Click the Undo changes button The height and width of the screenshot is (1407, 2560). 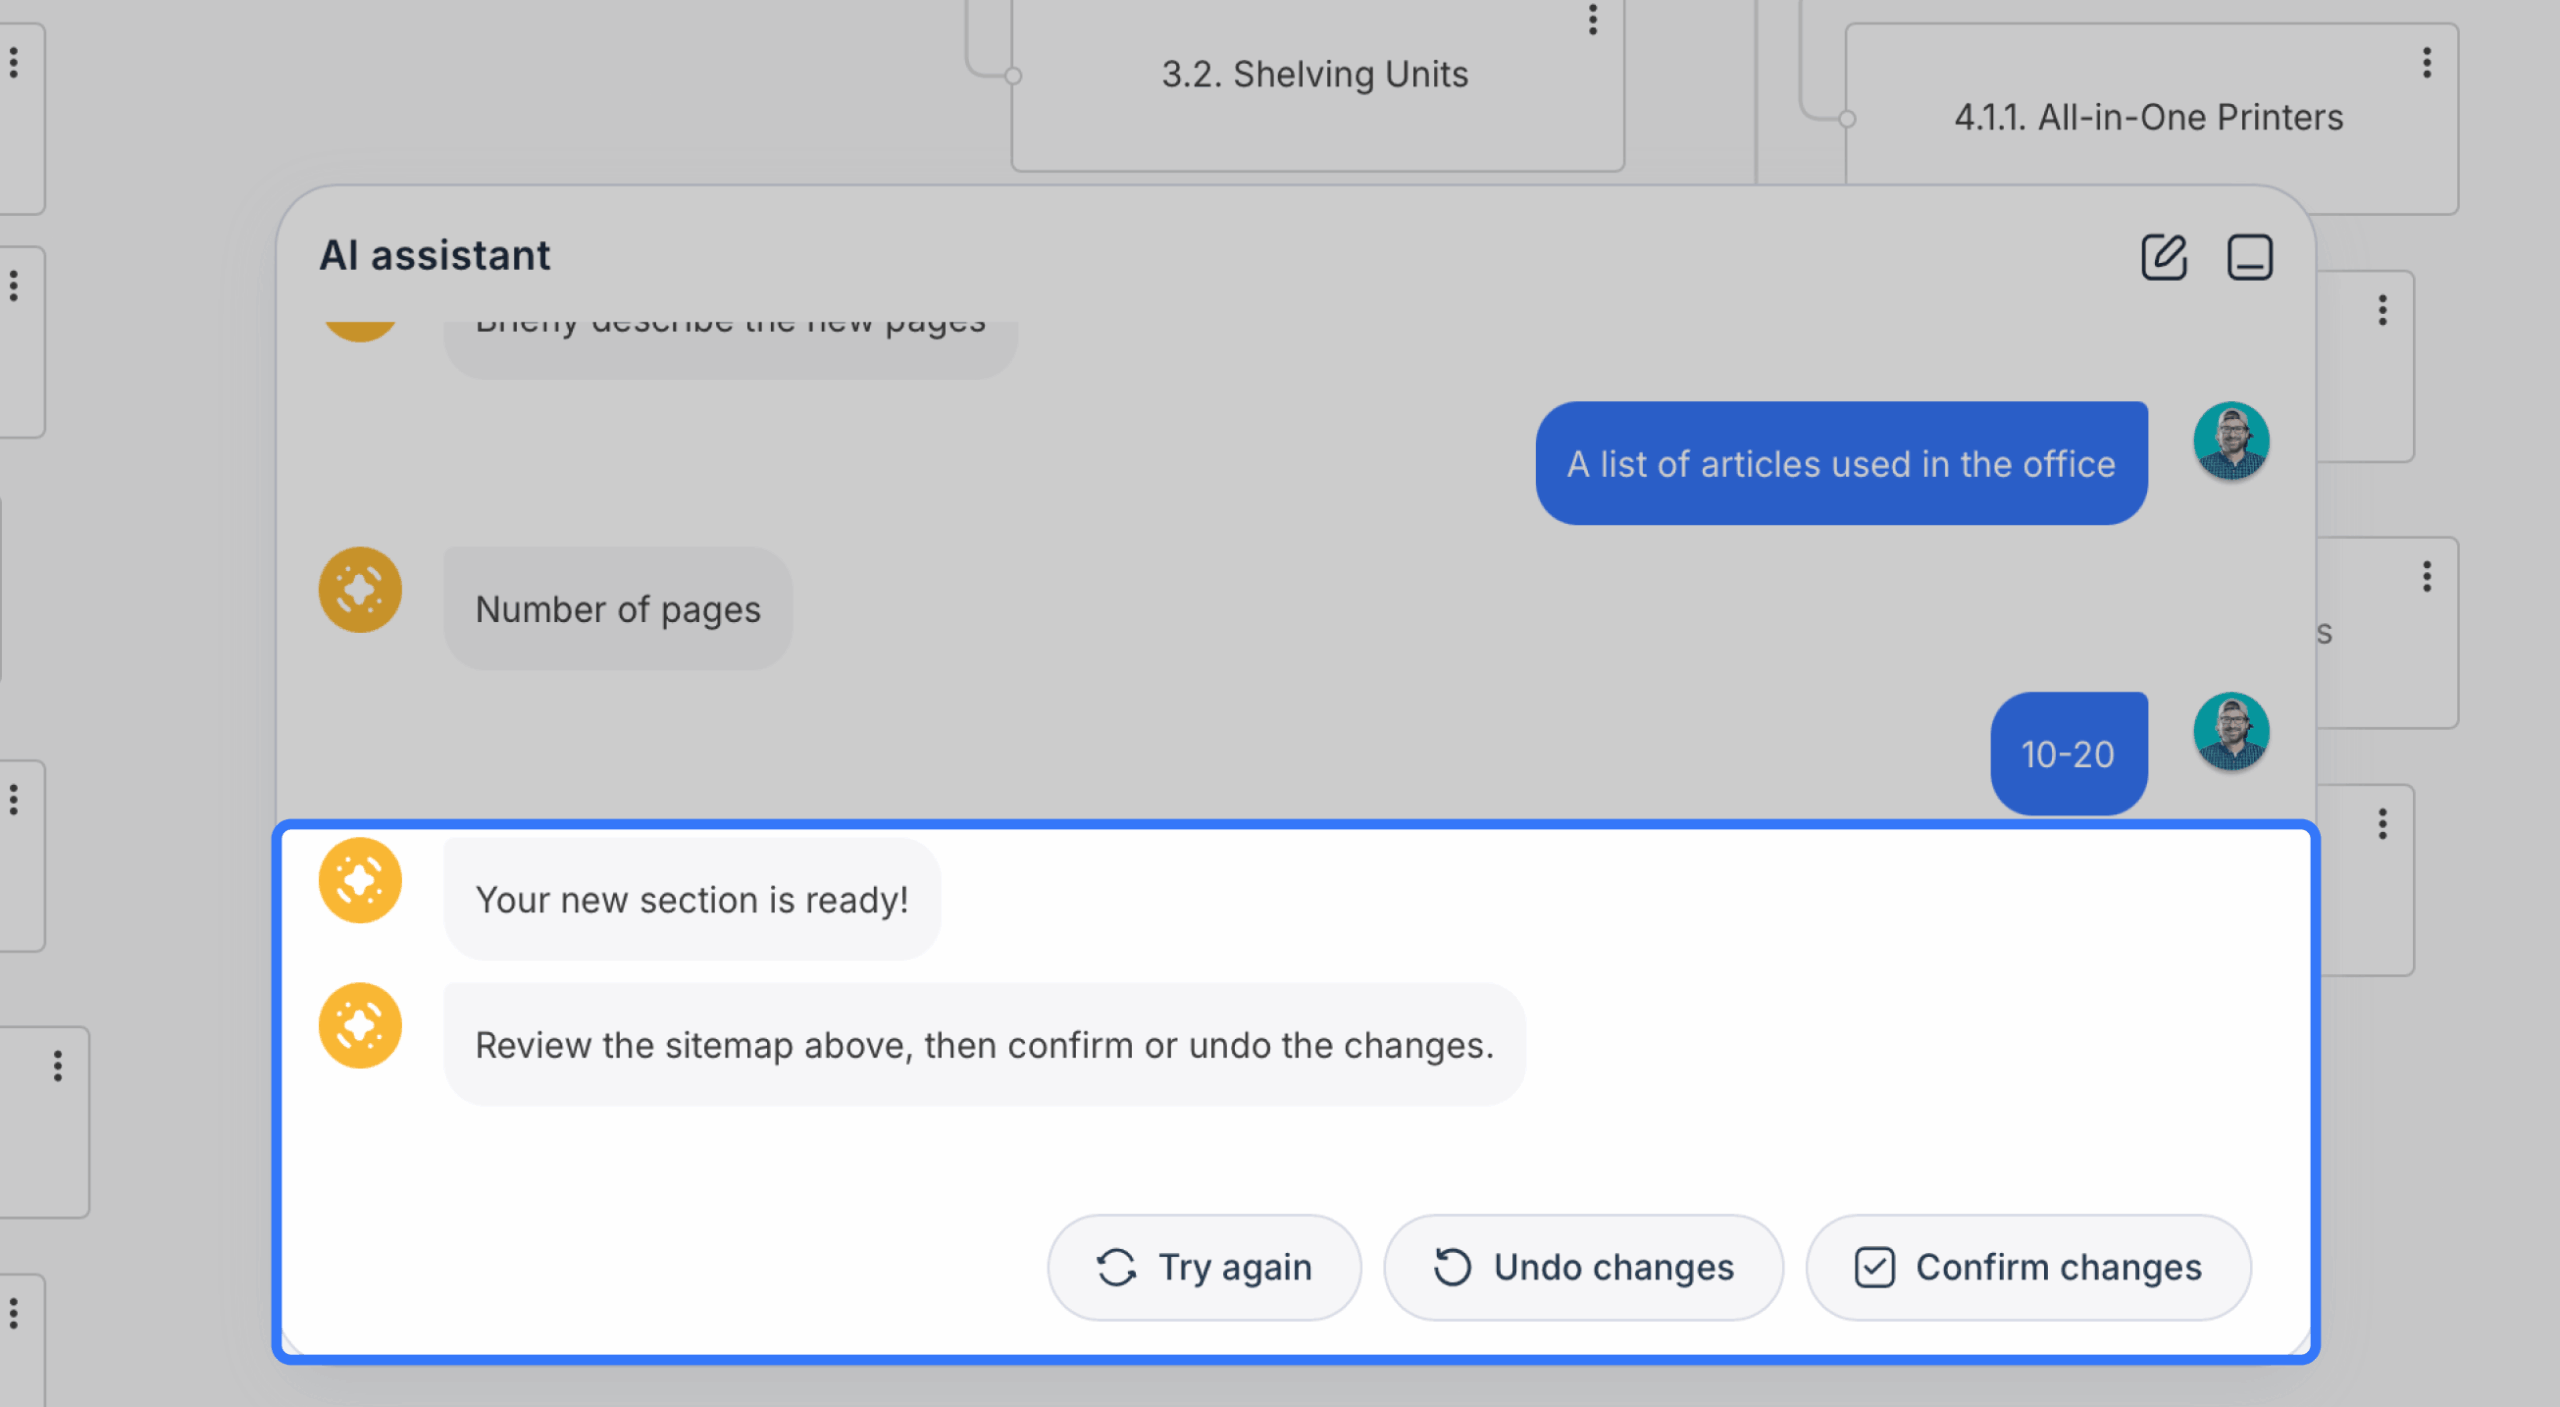pos(1583,1267)
